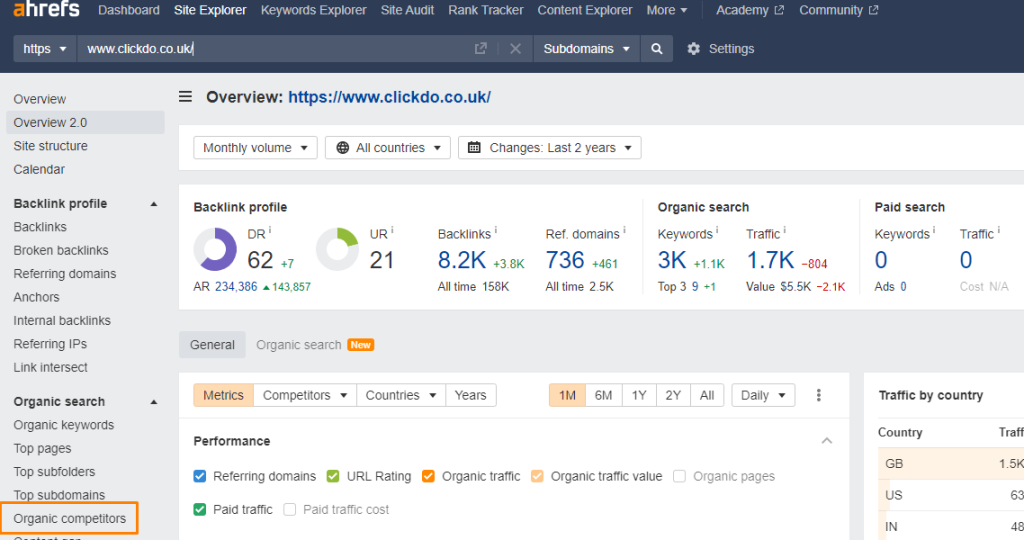1024x540 pixels.
Task: Click the Ahrefs logo
Action: [42, 11]
